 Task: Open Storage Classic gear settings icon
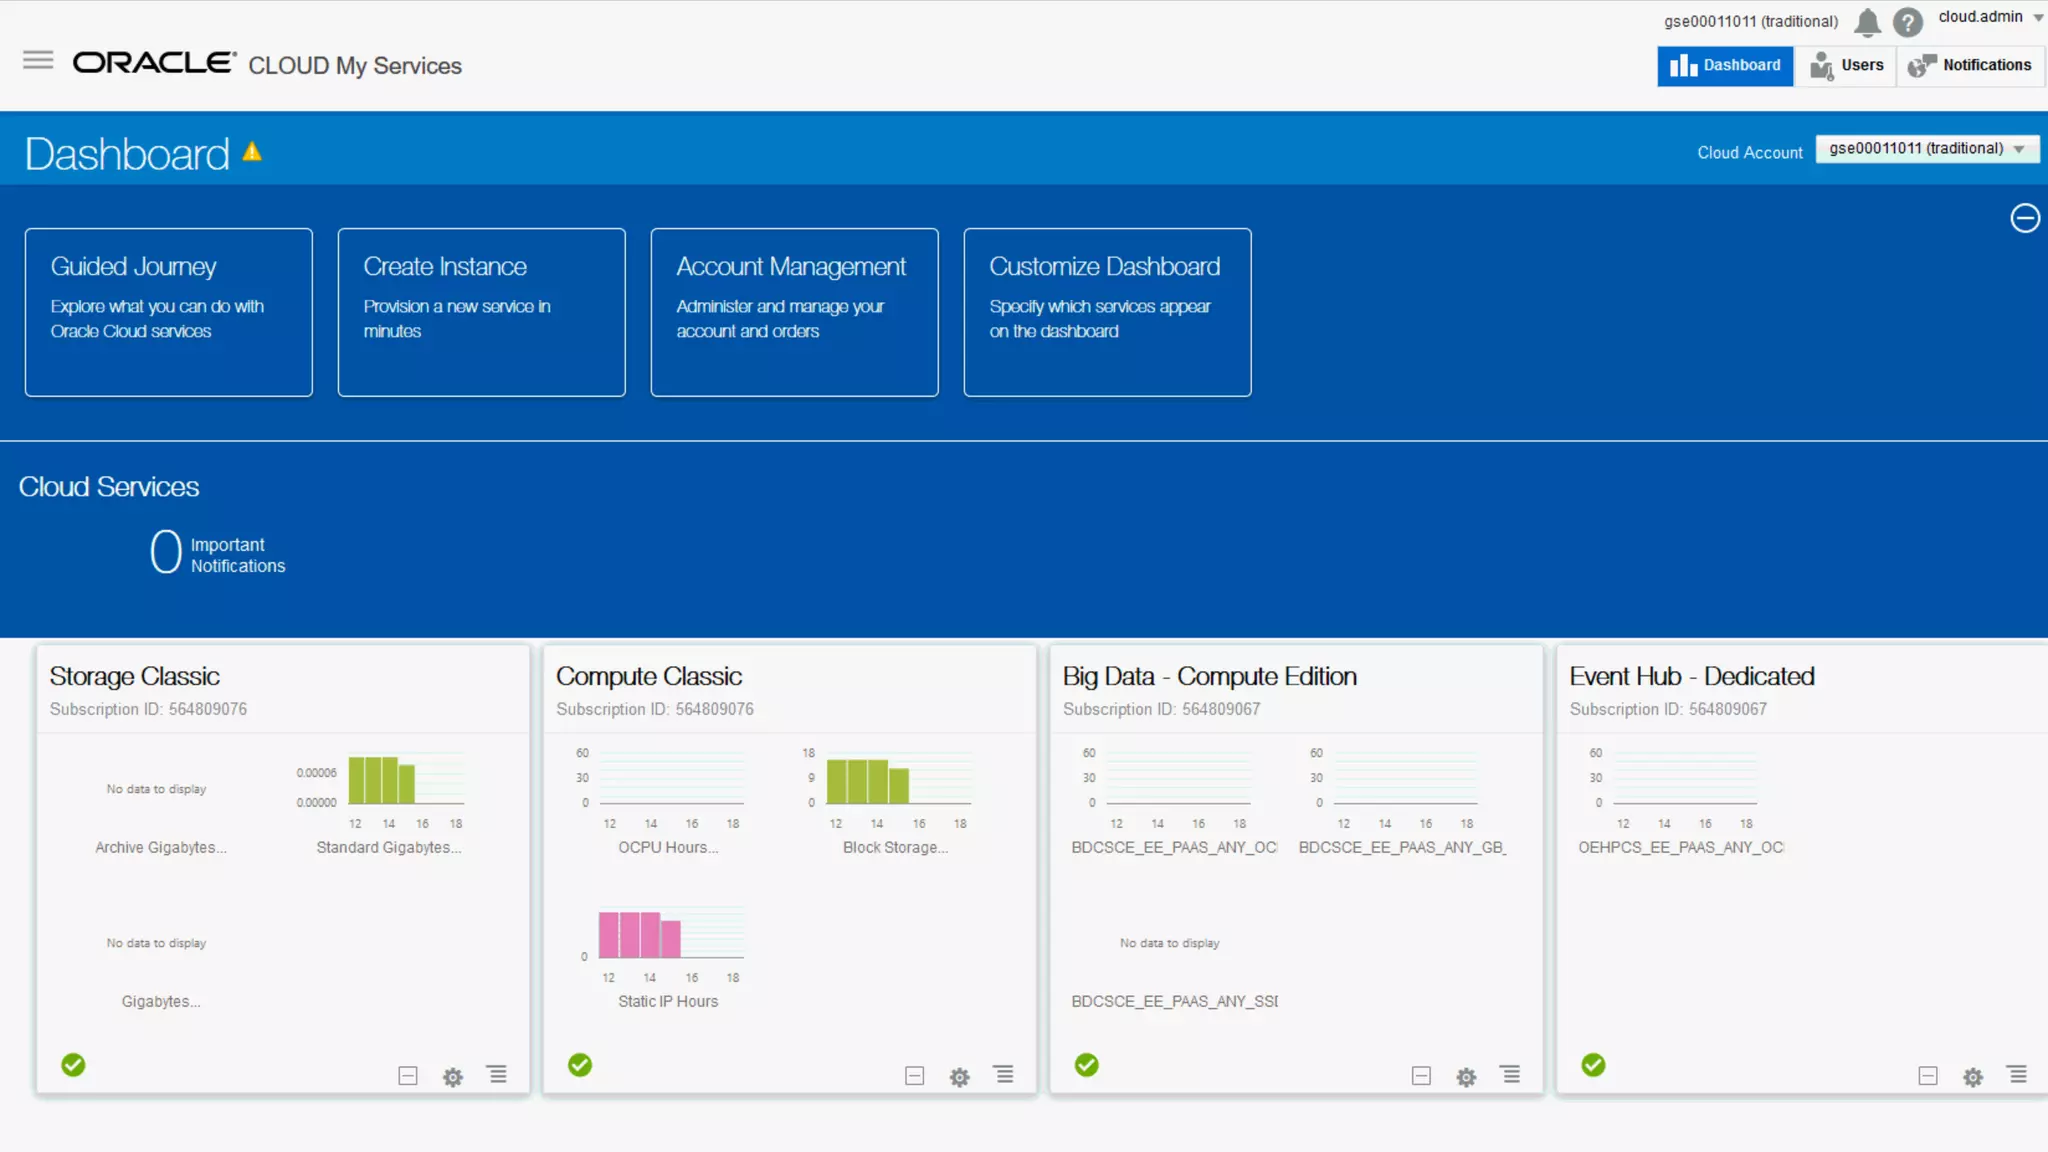[453, 1077]
